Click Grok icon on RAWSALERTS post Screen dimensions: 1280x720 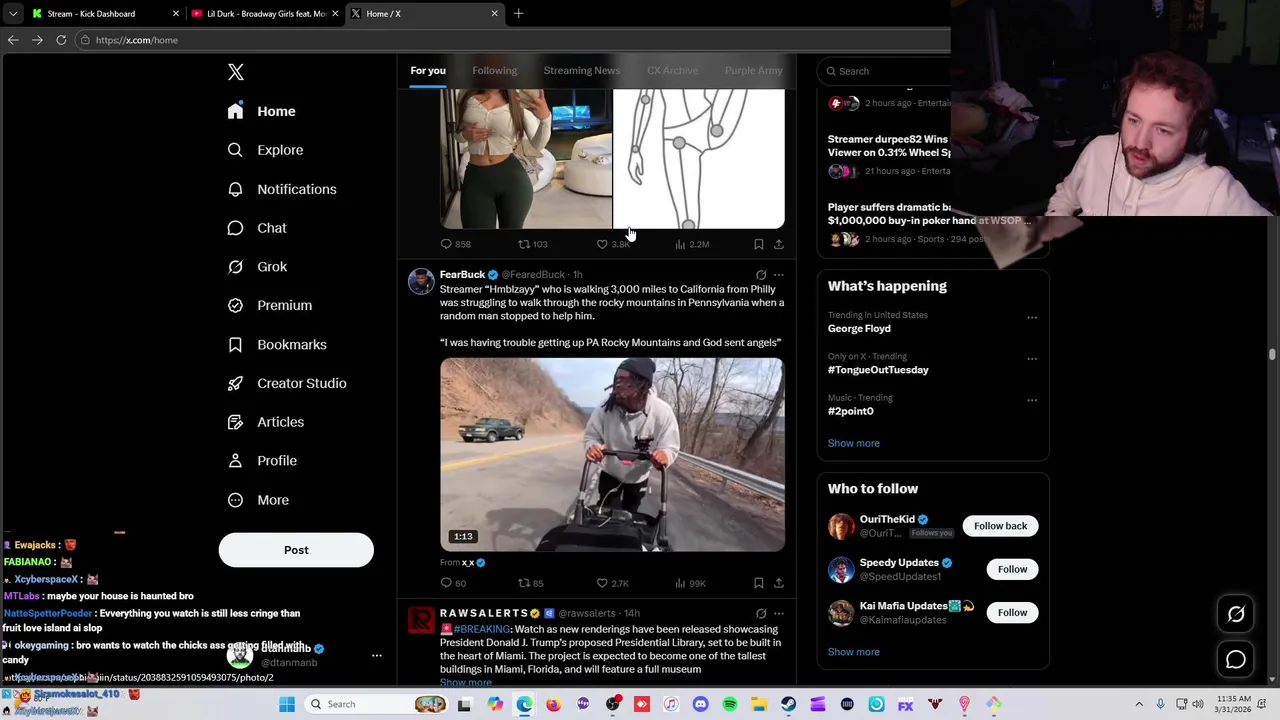coord(761,613)
